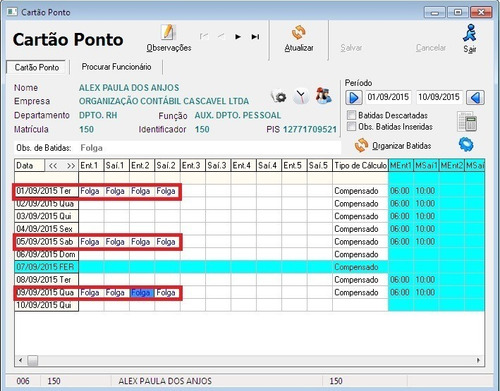The width and height of the screenshot is (500, 391).
Task: Click the Ent.3 column header
Action: click(192, 166)
